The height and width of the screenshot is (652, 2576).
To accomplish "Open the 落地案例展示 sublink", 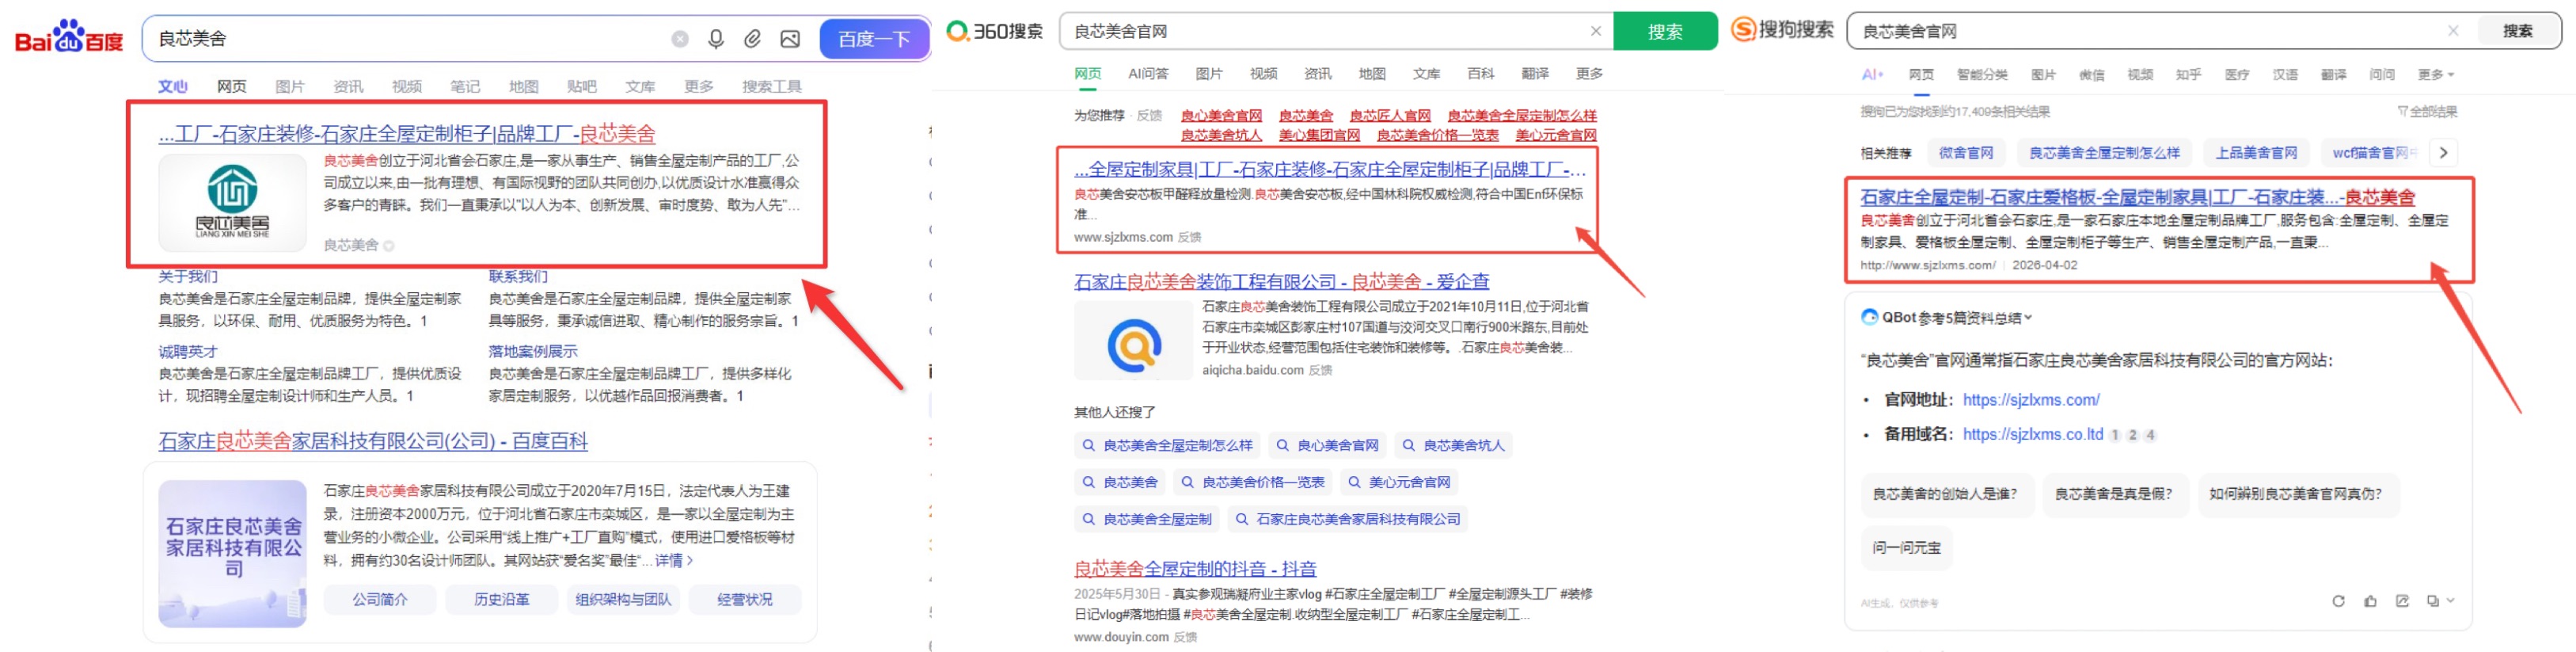I will [x=533, y=352].
